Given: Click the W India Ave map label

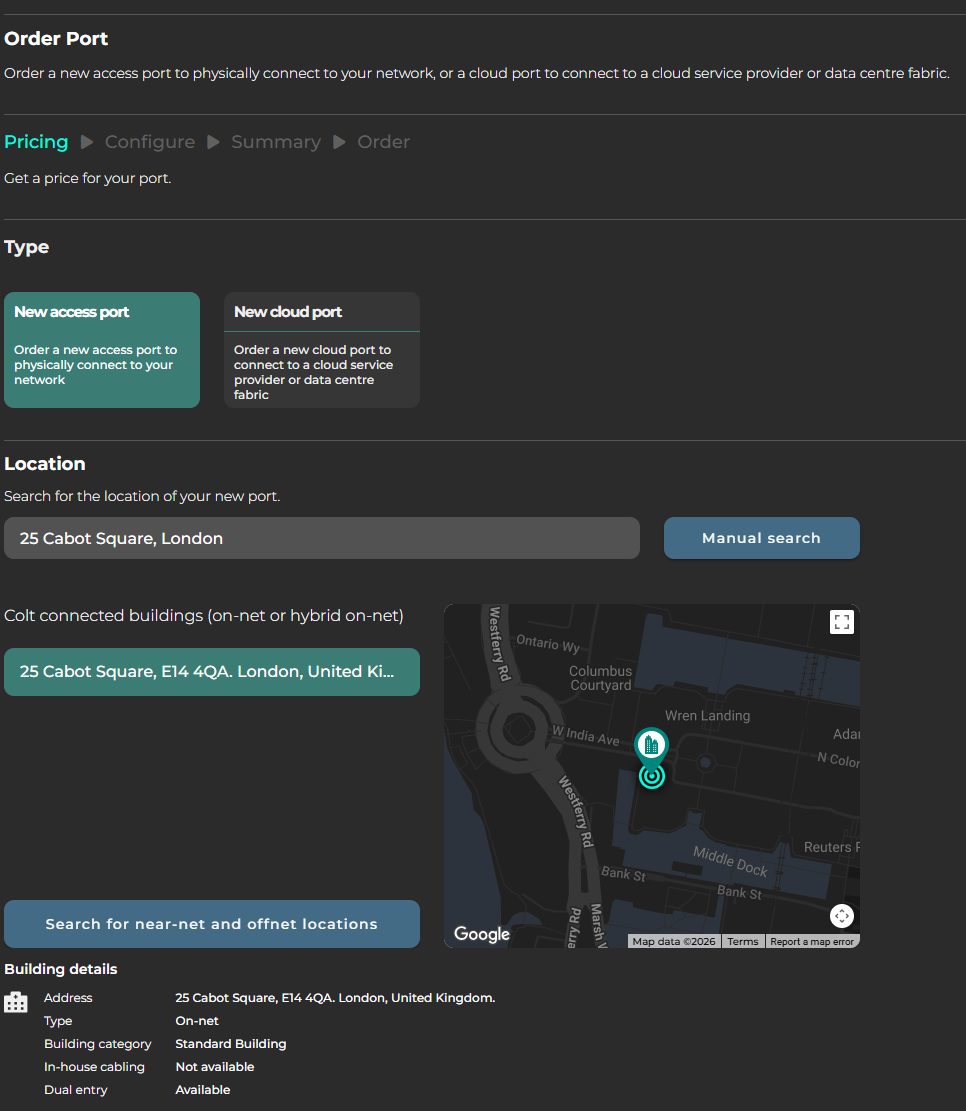Looking at the screenshot, I should 585,735.
